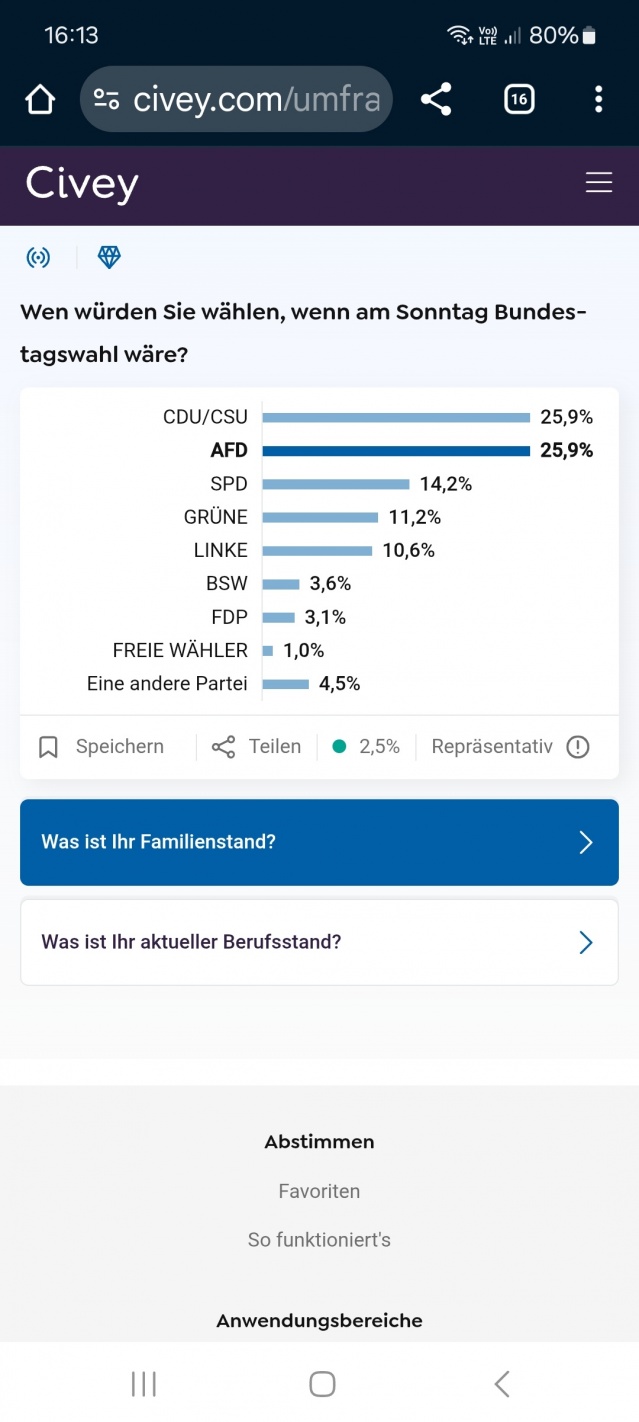Tap the civey.com address bar
This screenshot has height=1422, width=639.
[255, 99]
